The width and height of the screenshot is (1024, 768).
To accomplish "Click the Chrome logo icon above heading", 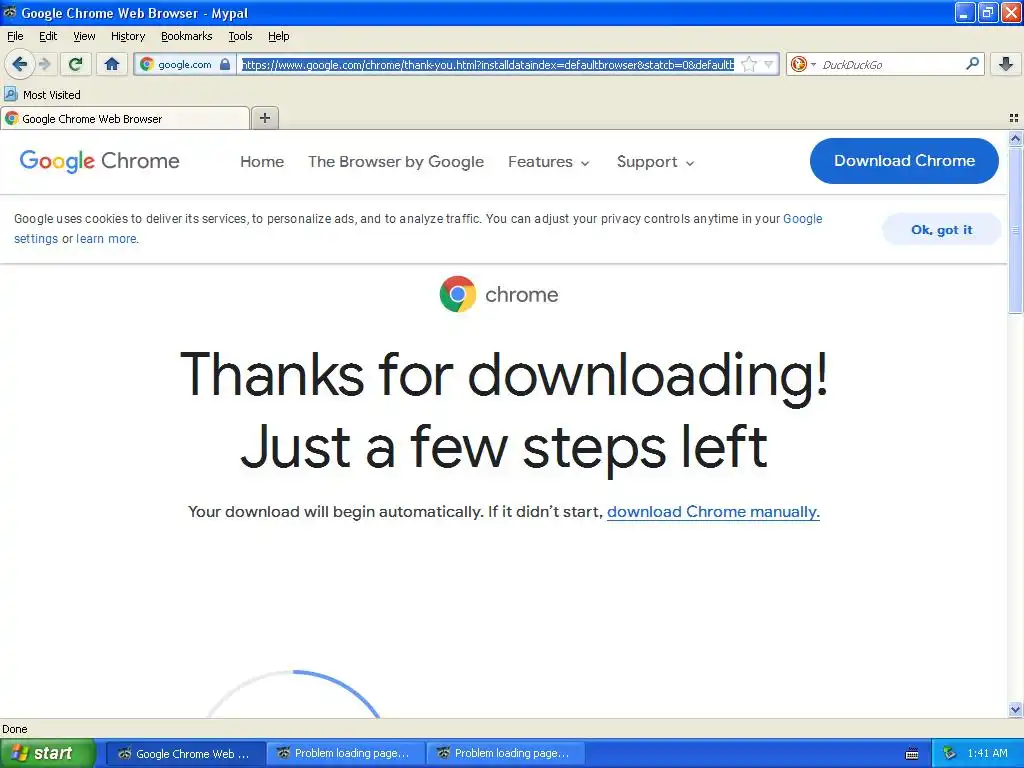I will pyautogui.click(x=457, y=294).
